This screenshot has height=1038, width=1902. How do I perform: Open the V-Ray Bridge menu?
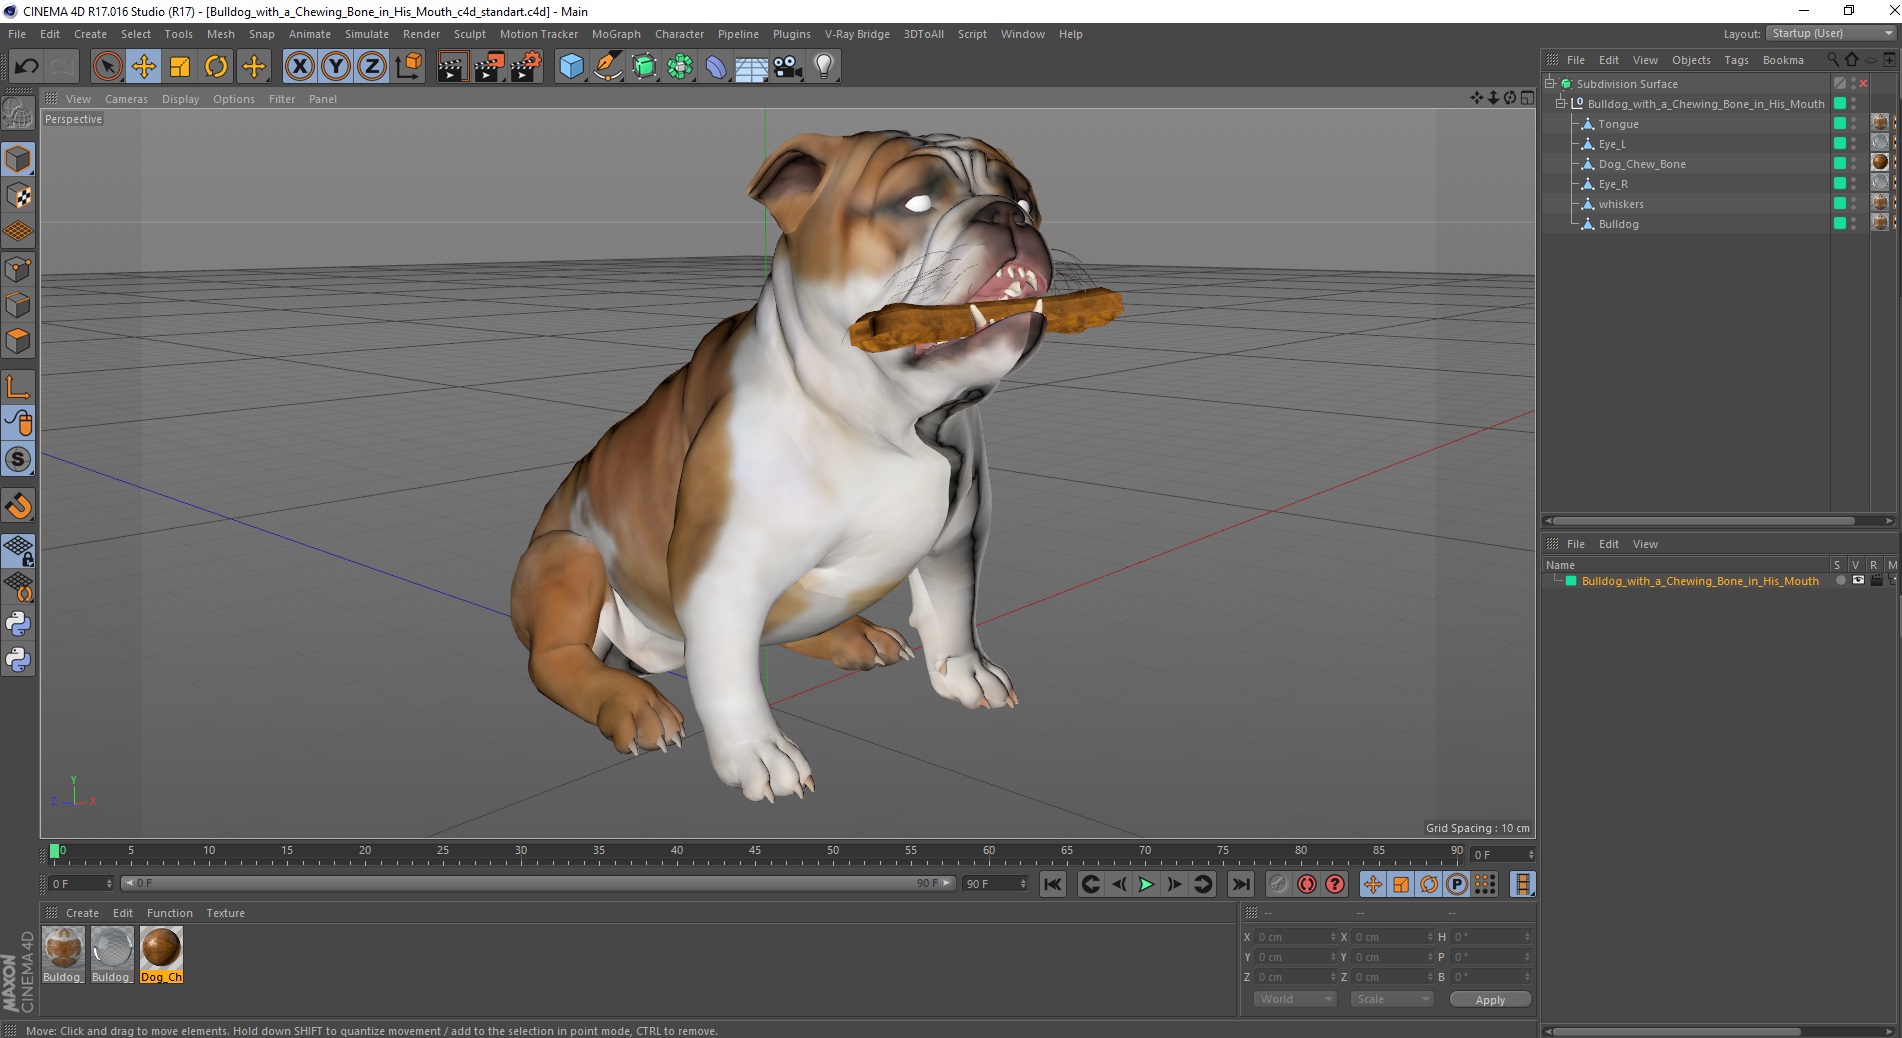[857, 34]
